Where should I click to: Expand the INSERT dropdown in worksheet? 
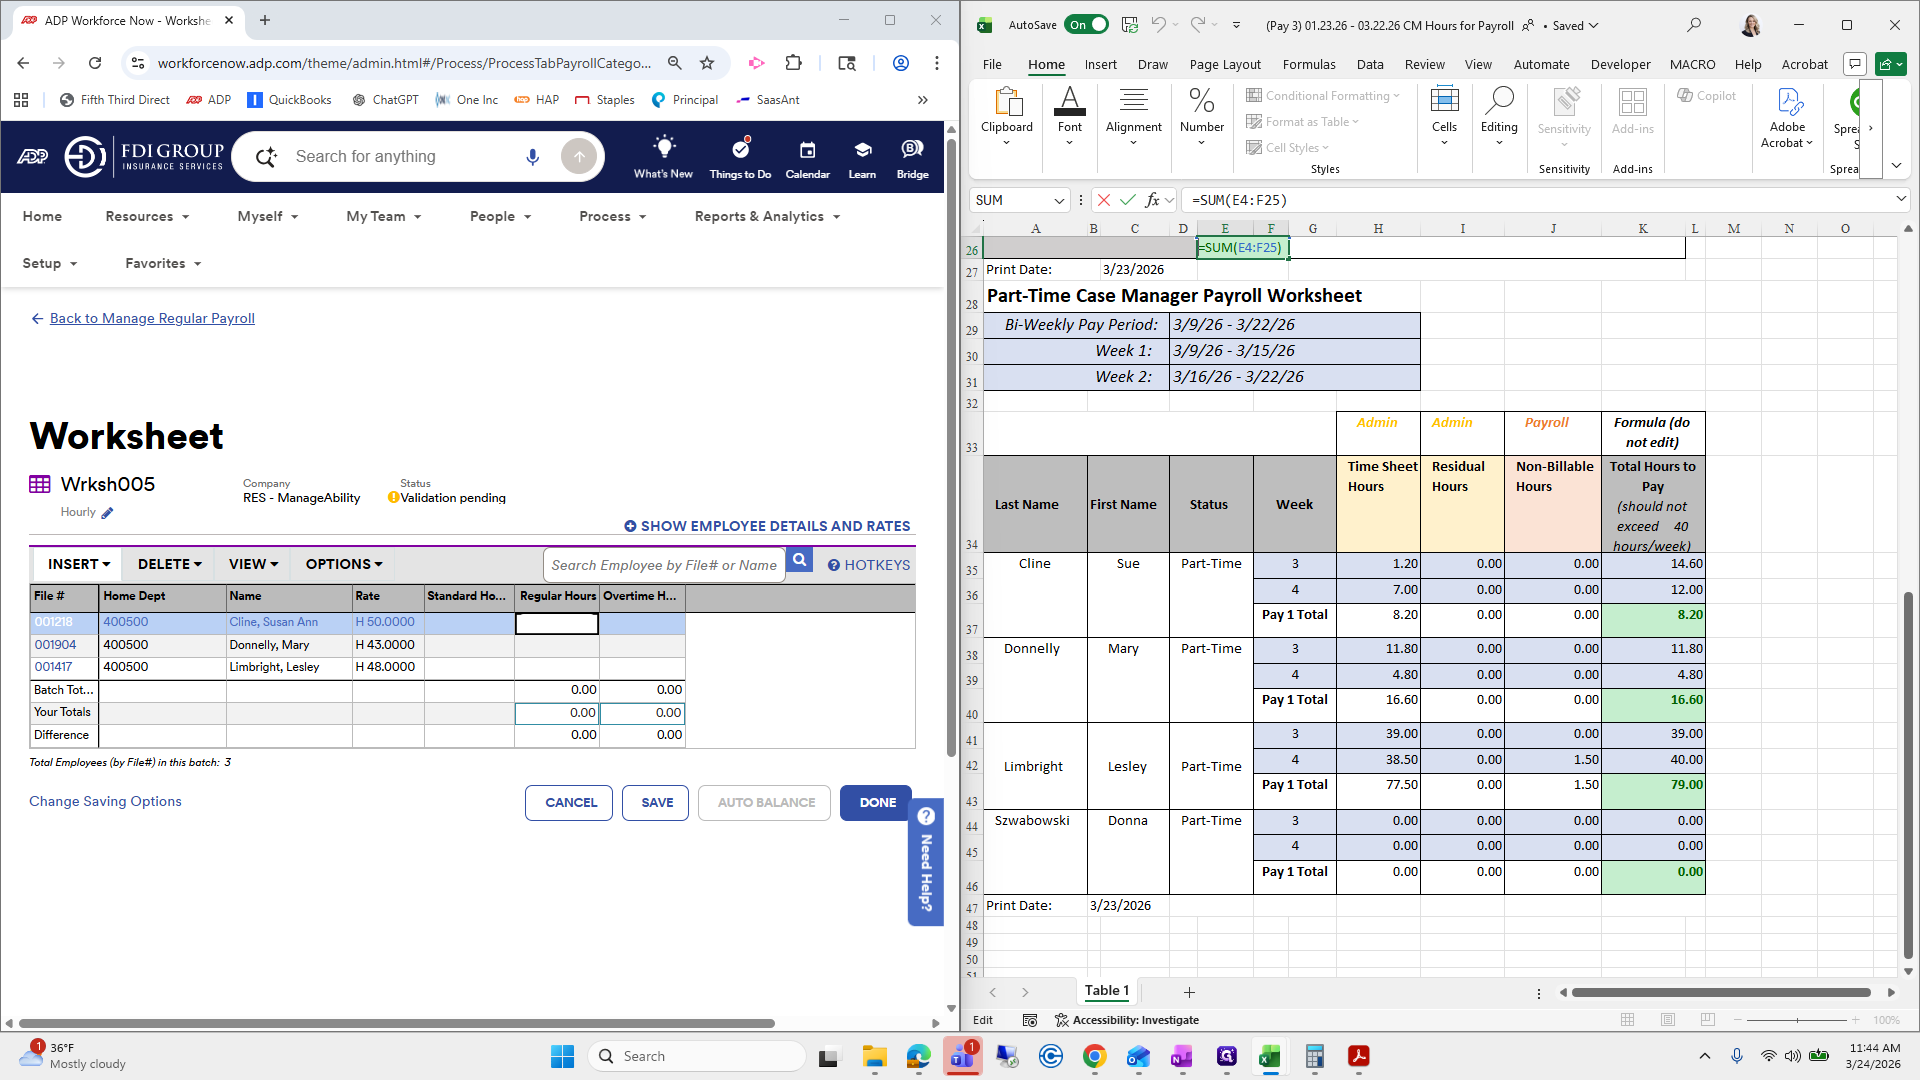(x=79, y=564)
